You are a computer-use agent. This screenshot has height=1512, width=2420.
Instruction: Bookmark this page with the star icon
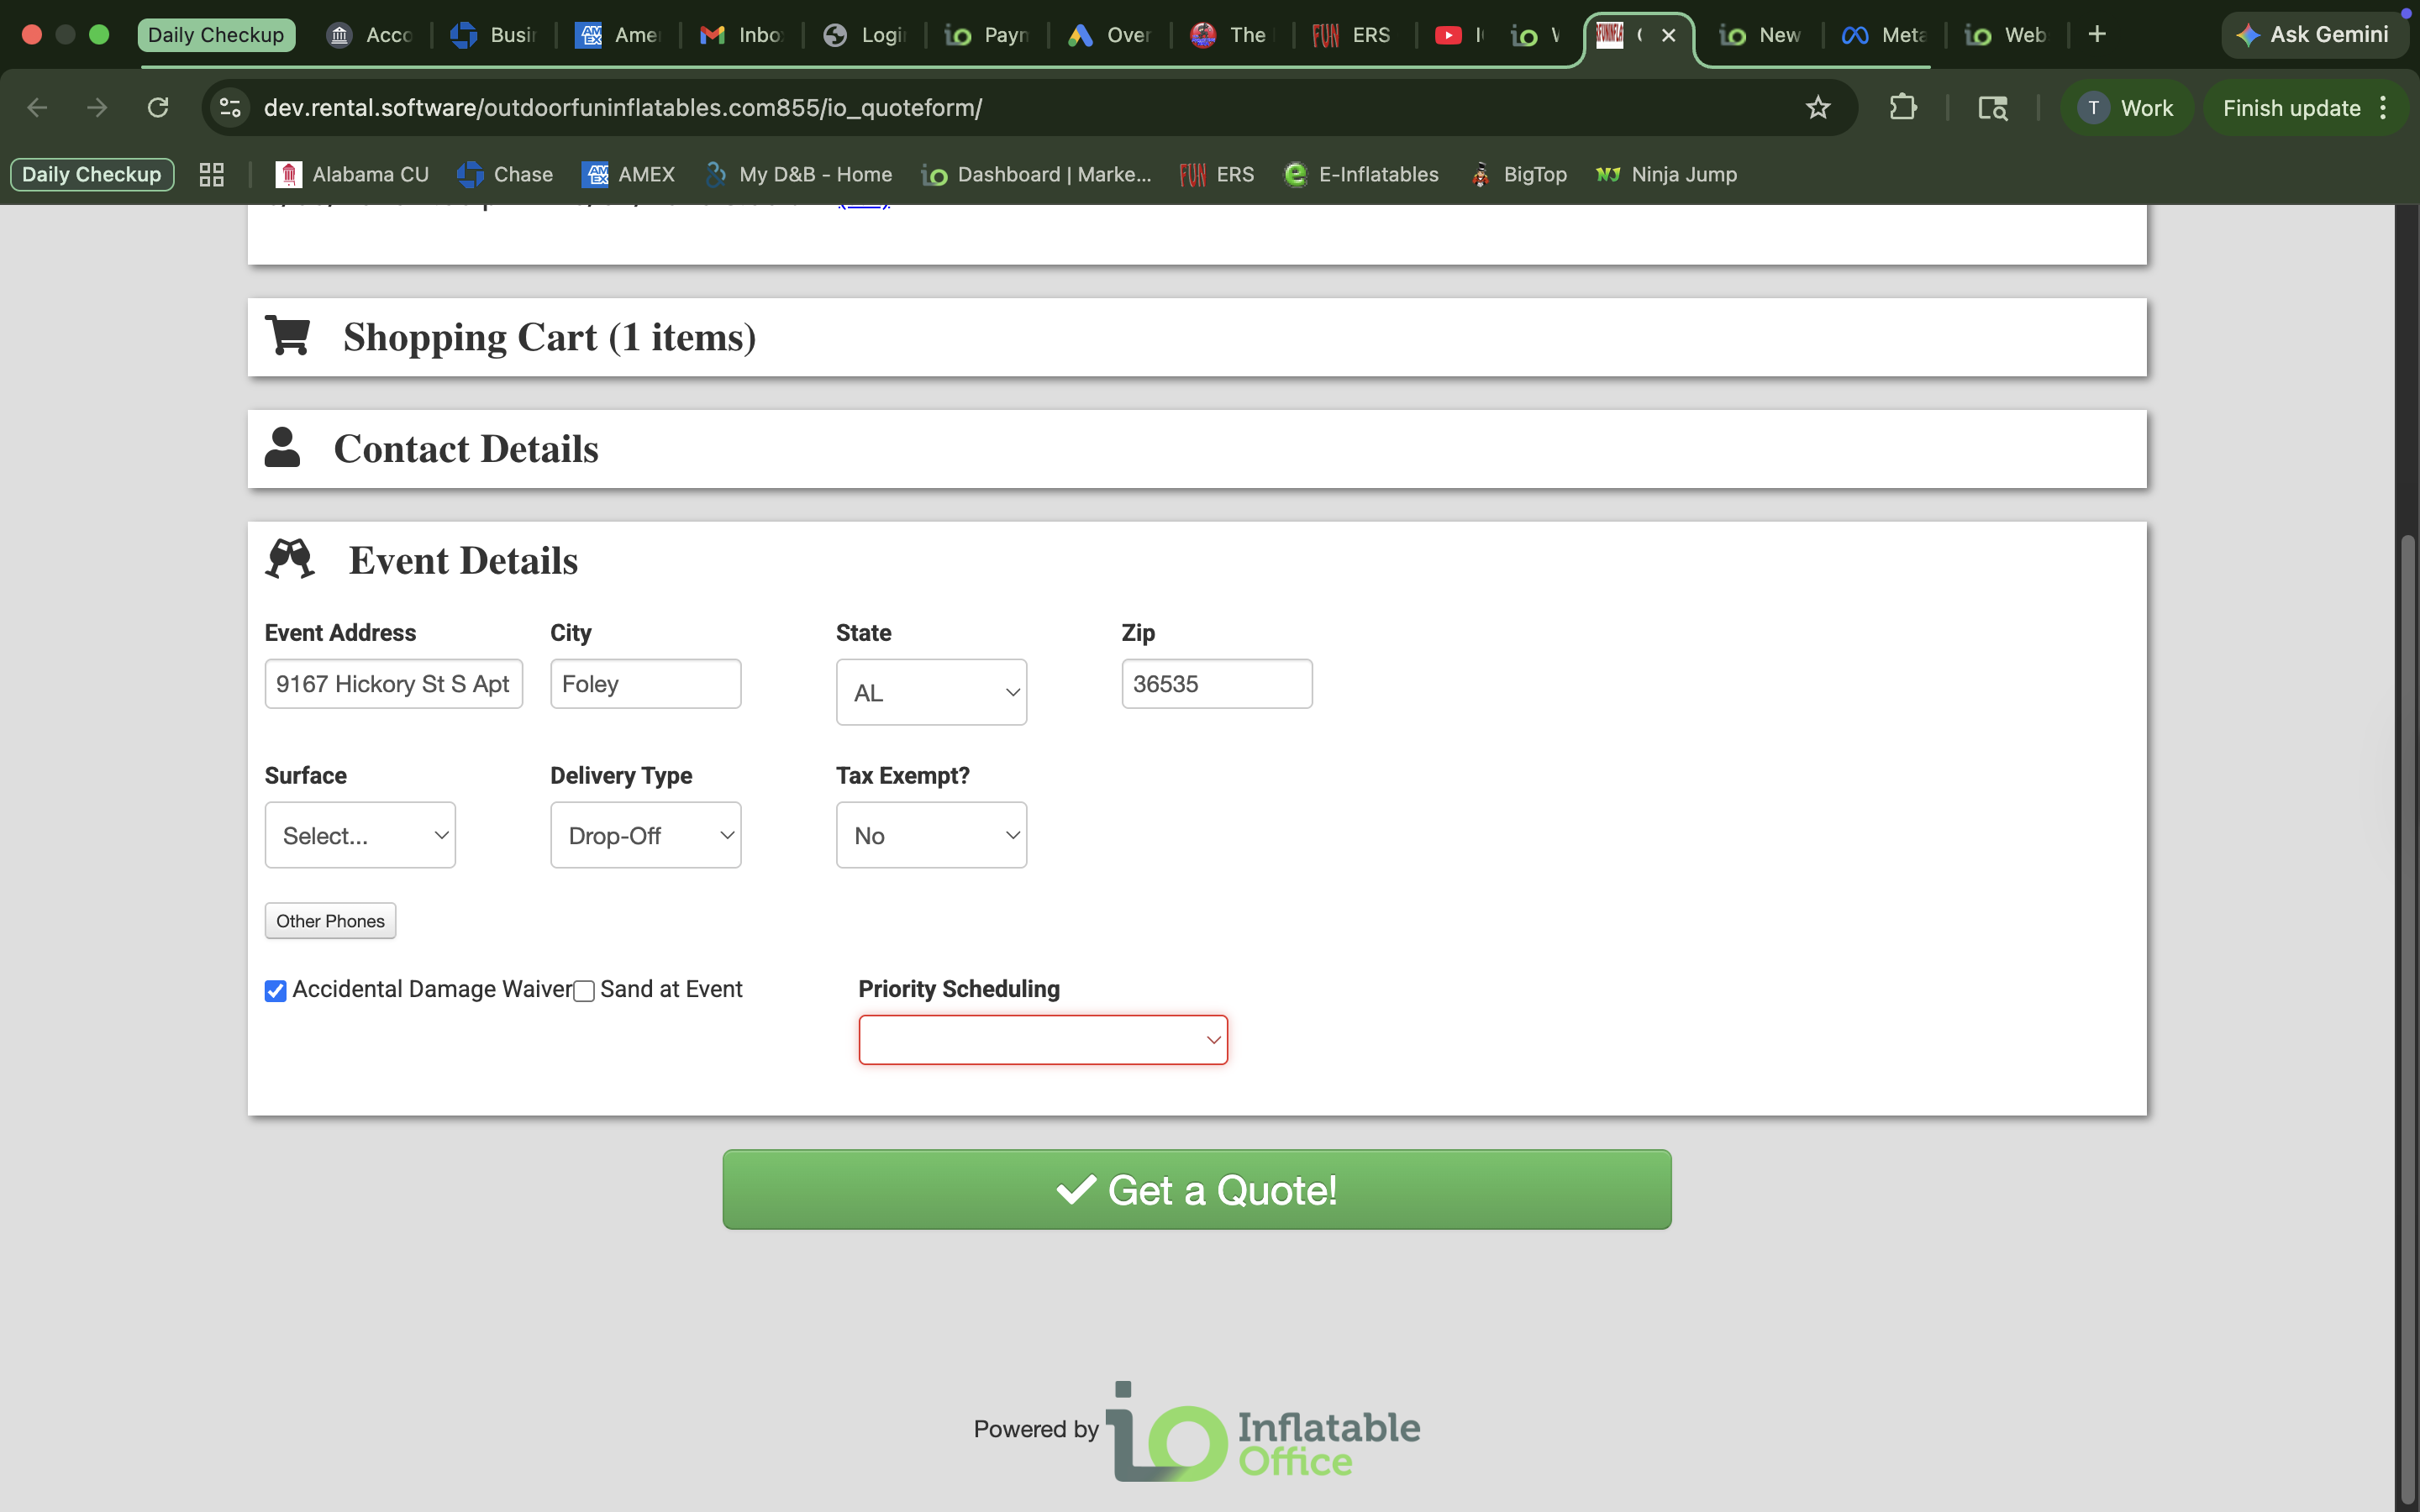click(1817, 107)
